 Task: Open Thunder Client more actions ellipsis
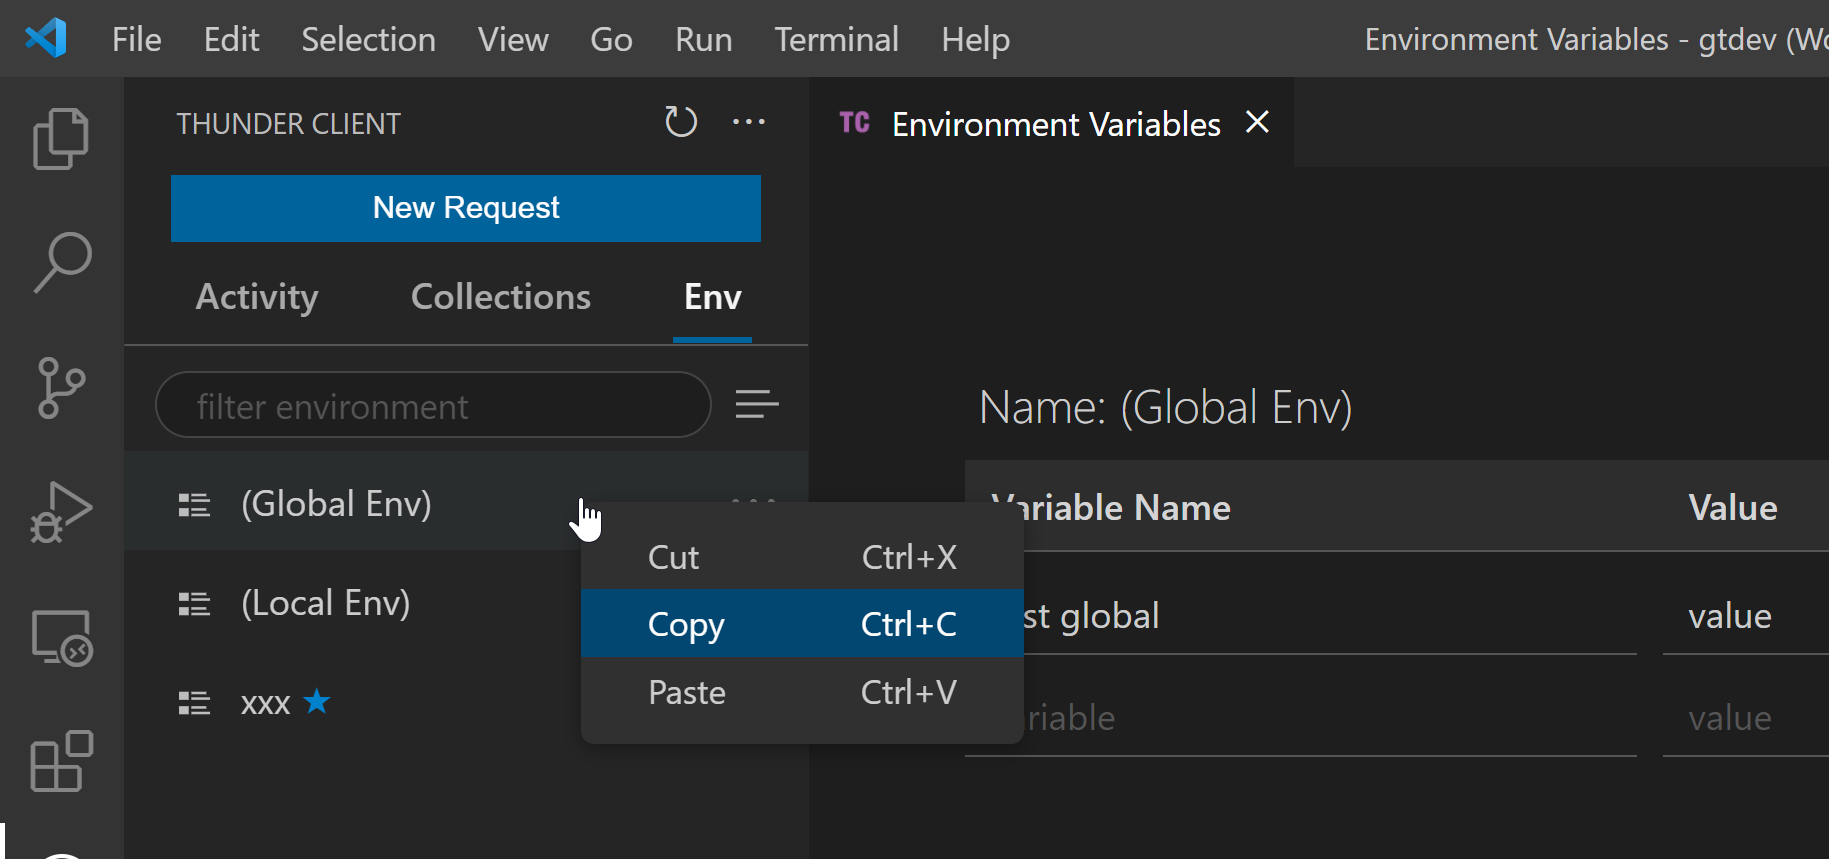749,122
